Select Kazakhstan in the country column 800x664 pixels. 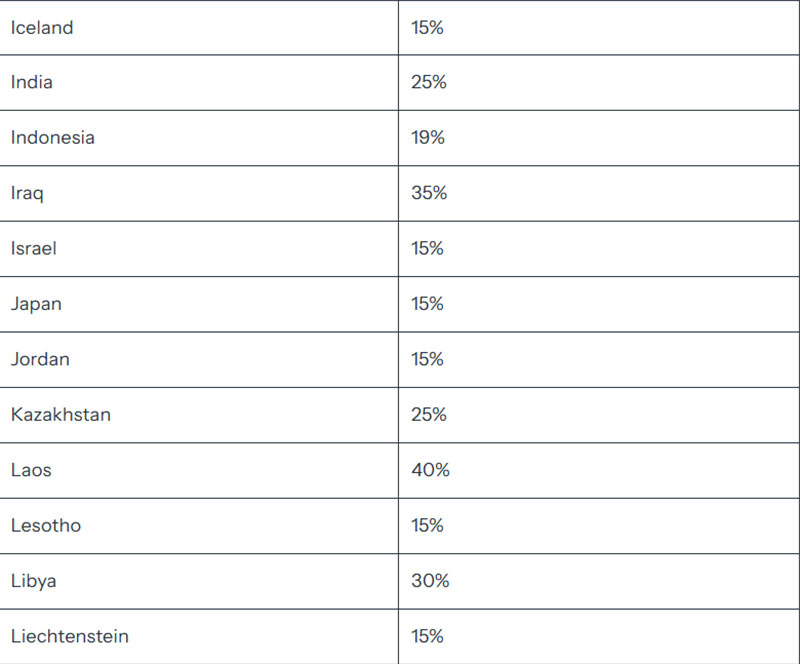point(61,414)
